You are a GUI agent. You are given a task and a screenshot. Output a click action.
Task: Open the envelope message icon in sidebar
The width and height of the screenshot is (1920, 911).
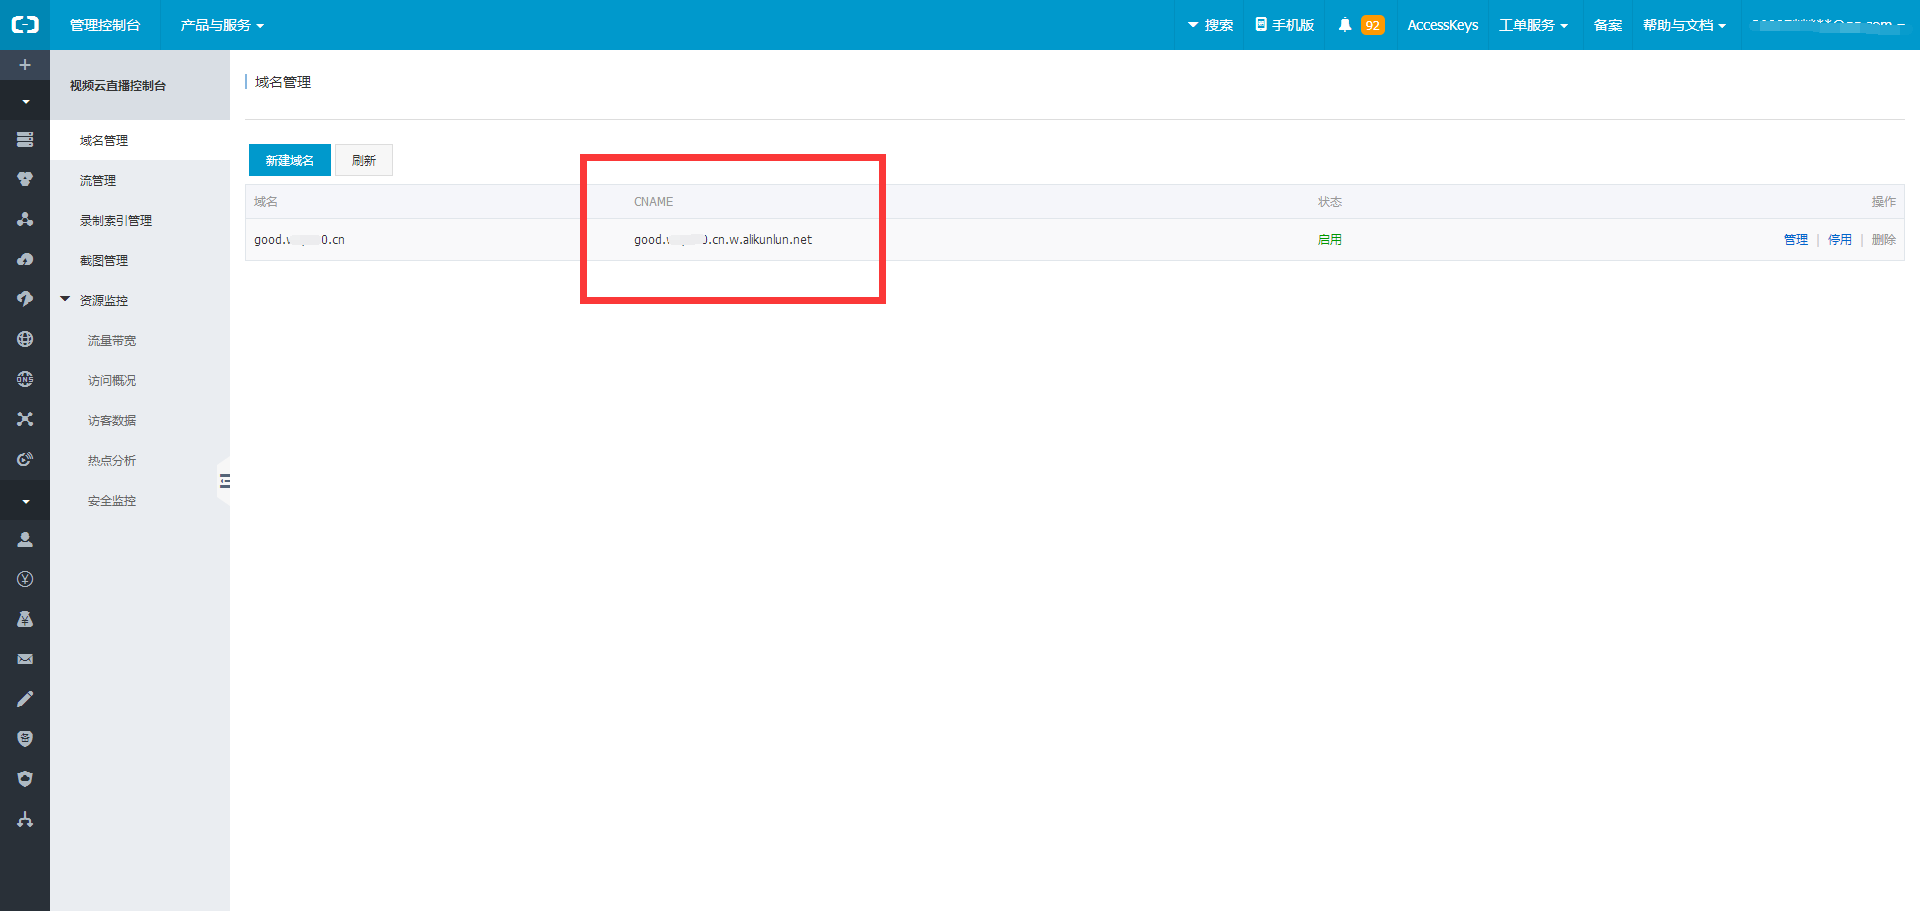pyautogui.click(x=25, y=659)
